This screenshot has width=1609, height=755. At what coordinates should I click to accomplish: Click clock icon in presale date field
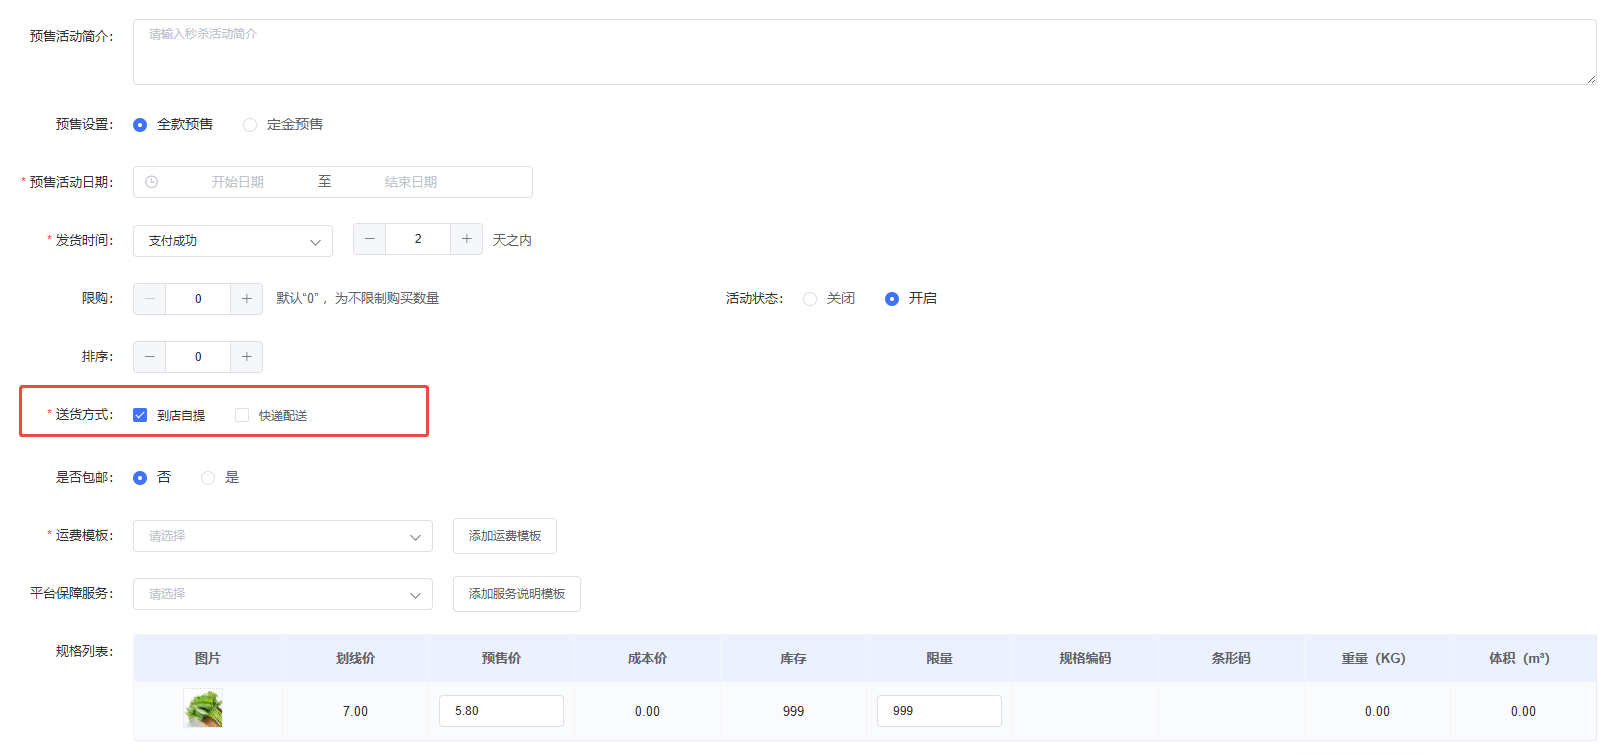coord(152,182)
